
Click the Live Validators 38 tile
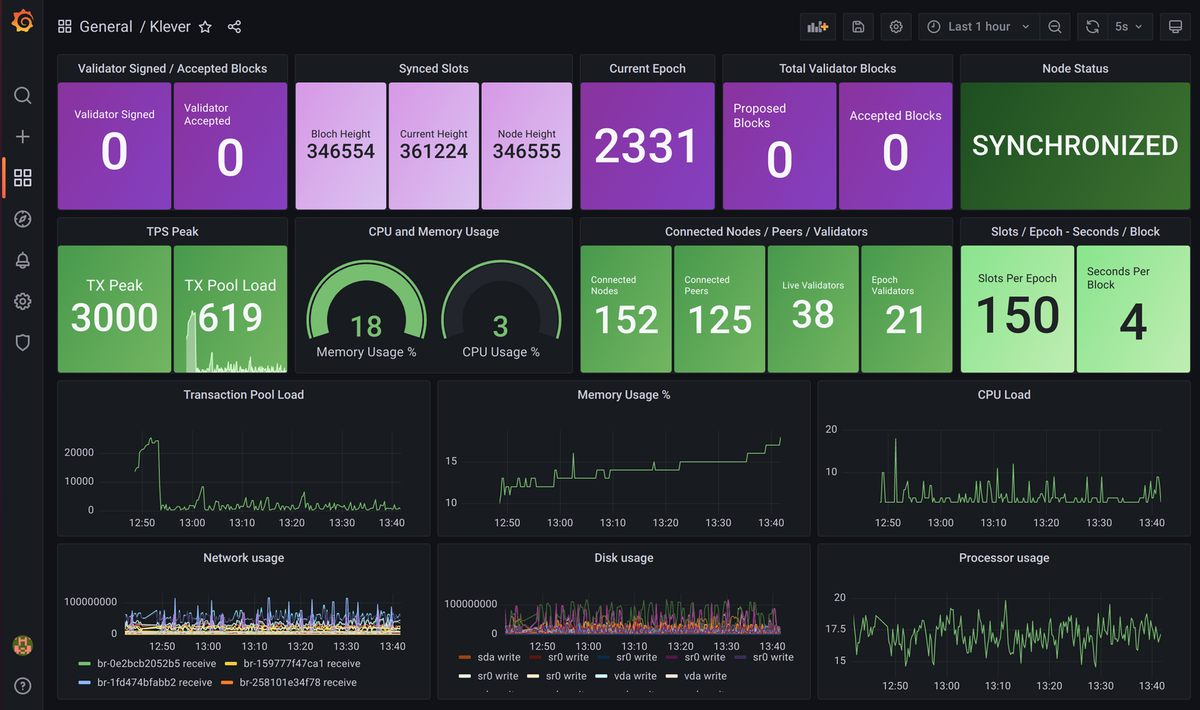click(x=813, y=309)
